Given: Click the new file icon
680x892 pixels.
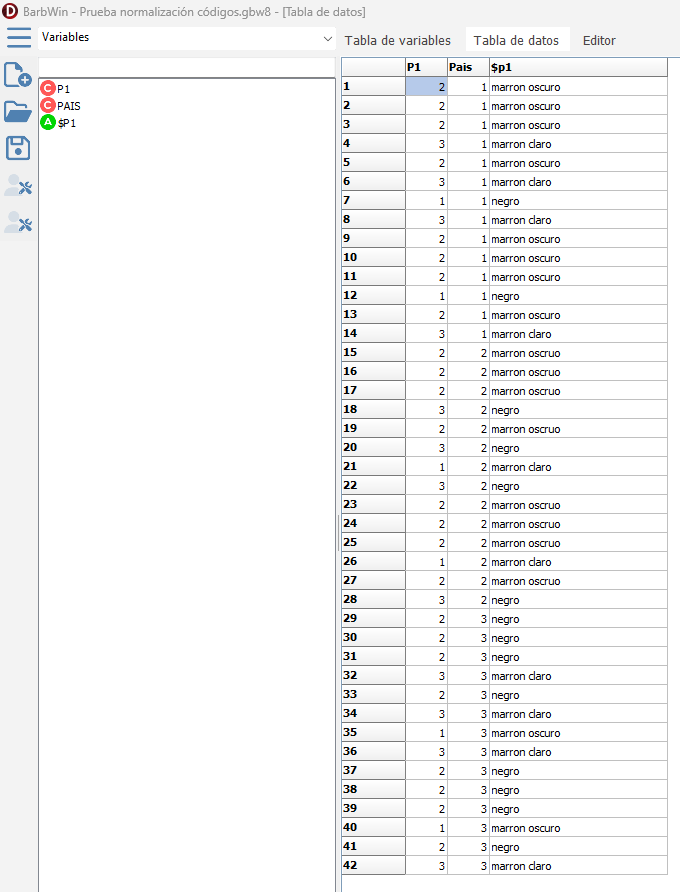Looking at the screenshot, I should (18, 75).
